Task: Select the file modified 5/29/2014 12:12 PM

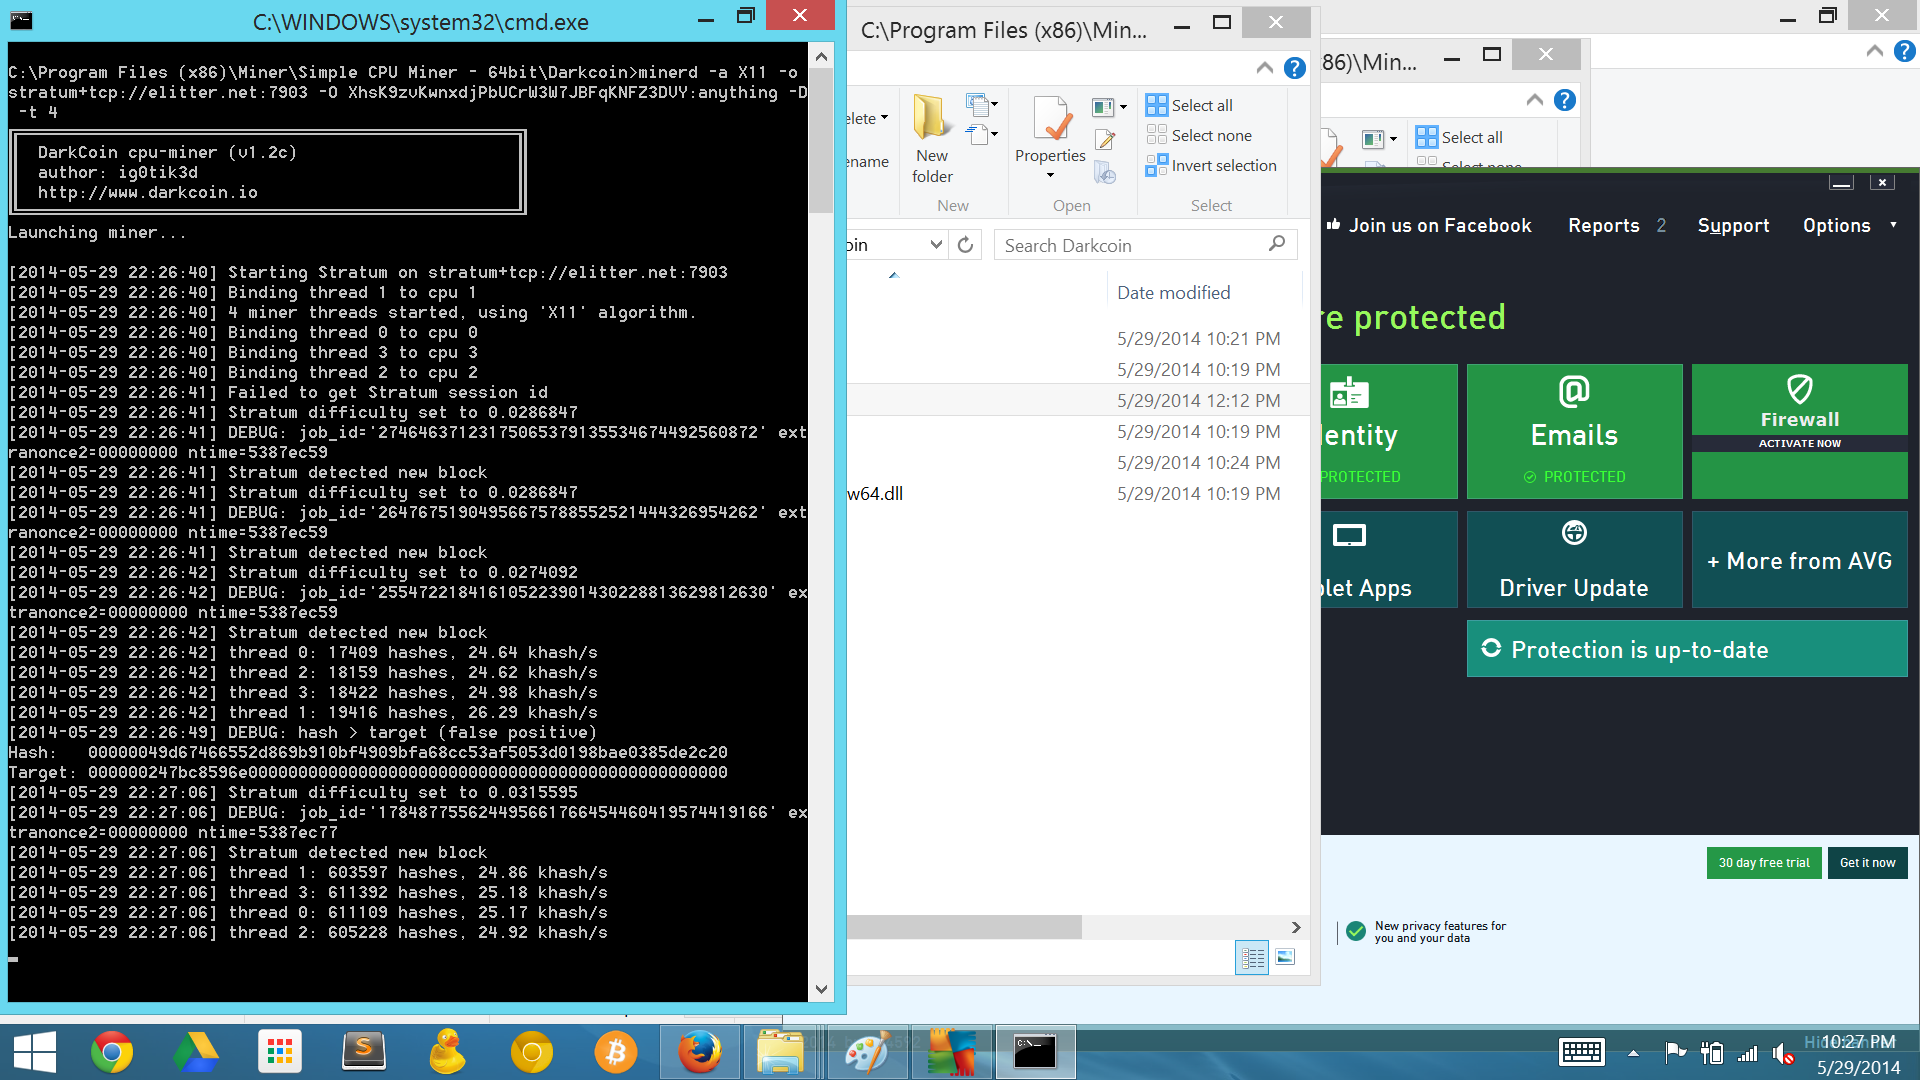Action: tap(1078, 400)
